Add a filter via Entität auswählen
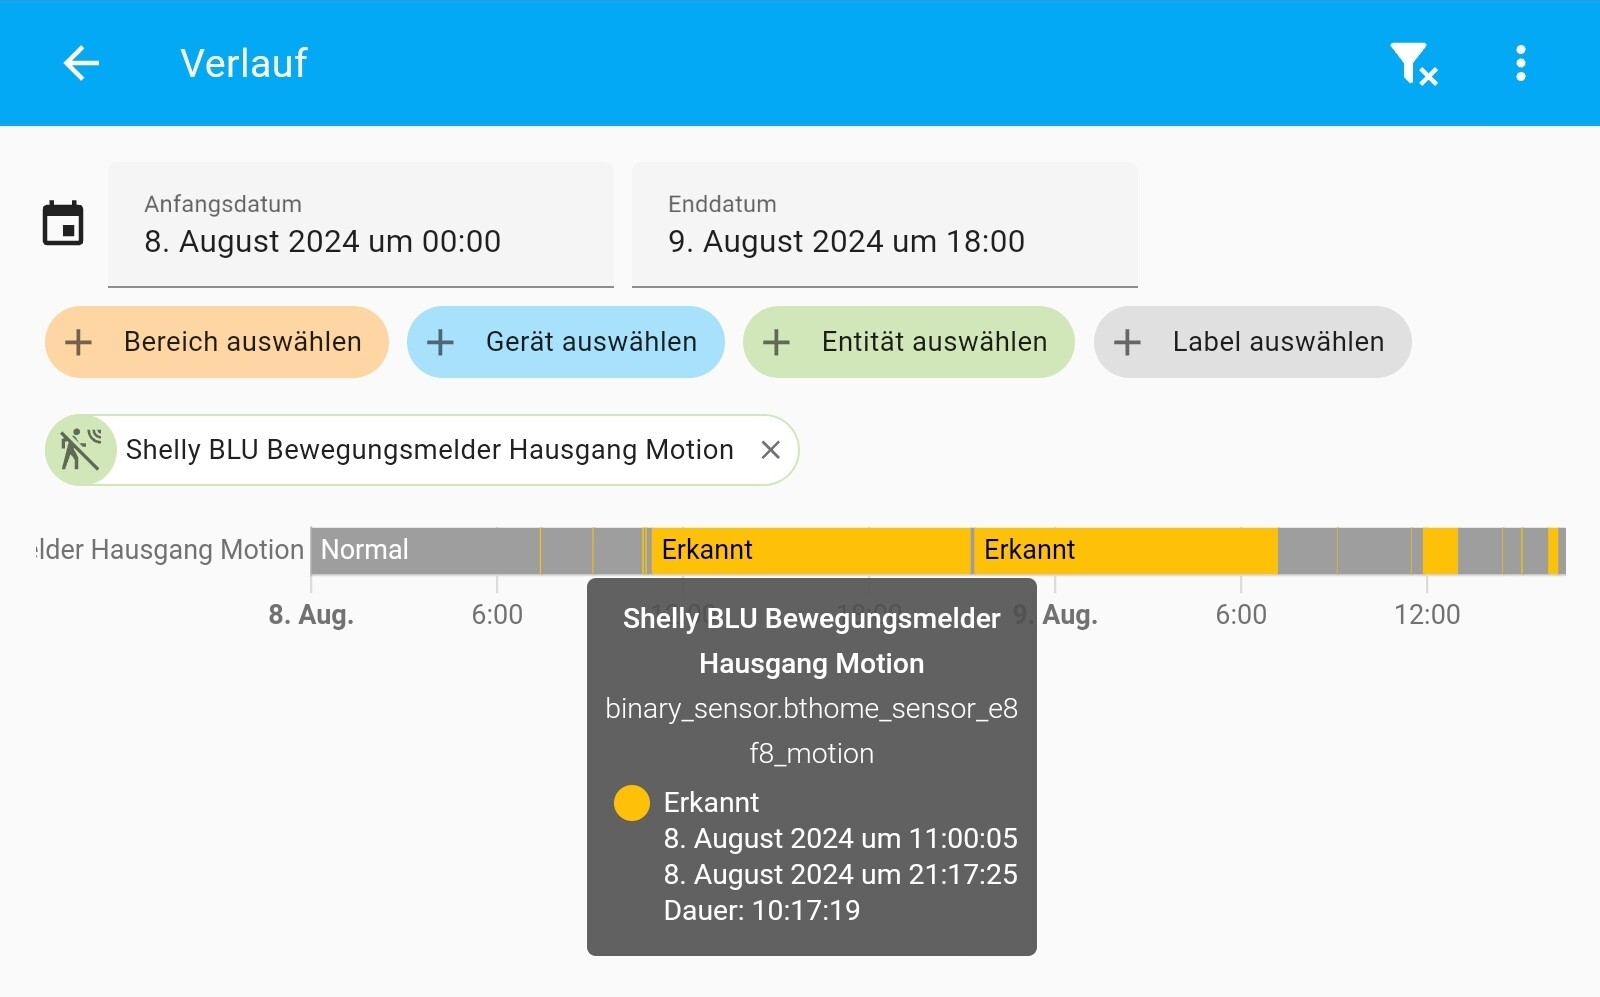The image size is (1600, 997). point(909,342)
